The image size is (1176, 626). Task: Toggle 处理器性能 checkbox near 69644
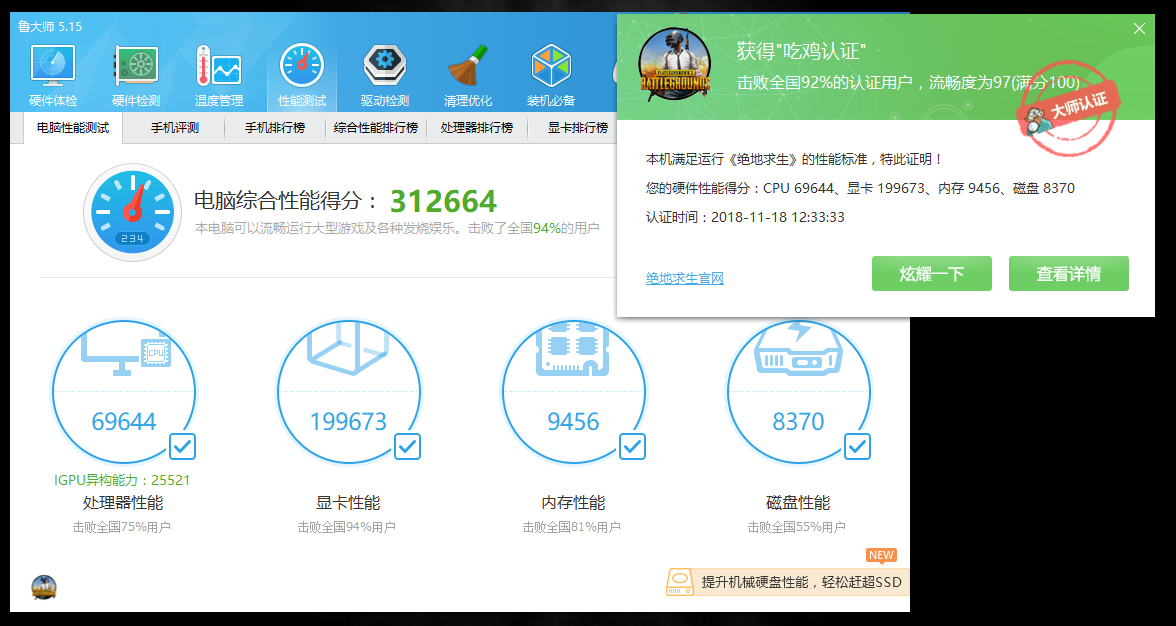(182, 447)
